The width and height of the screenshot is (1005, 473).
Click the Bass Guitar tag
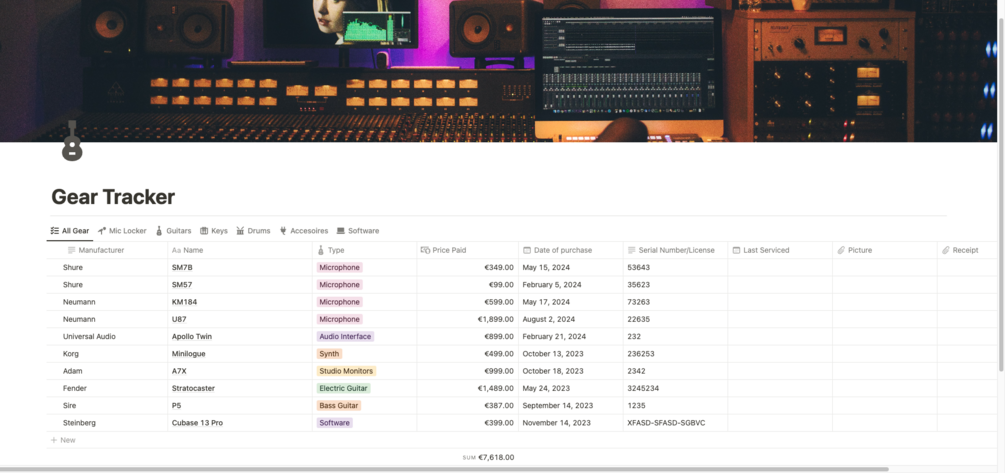pos(339,406)
